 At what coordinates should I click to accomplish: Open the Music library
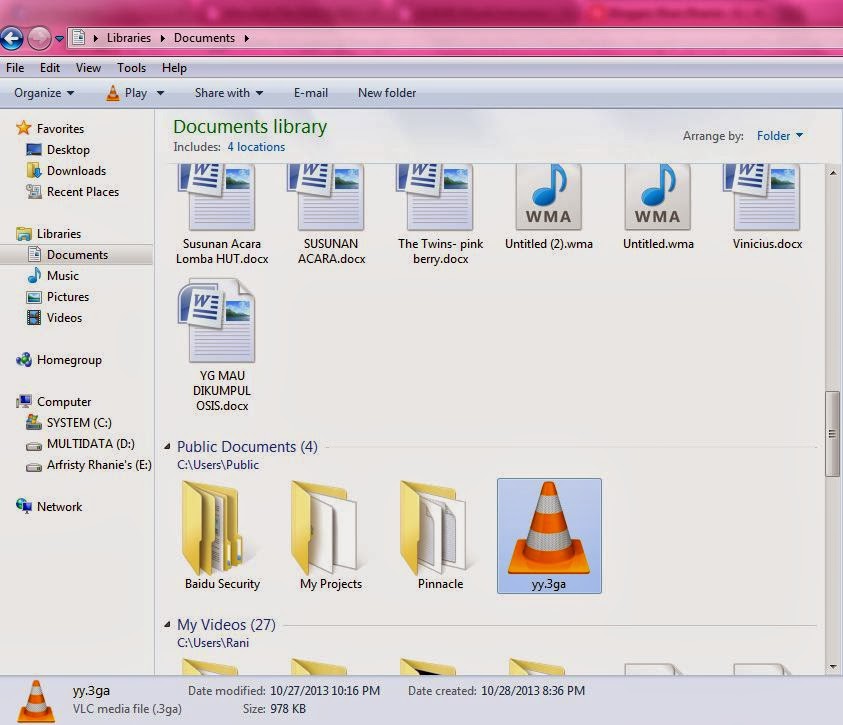click(53, 276)
